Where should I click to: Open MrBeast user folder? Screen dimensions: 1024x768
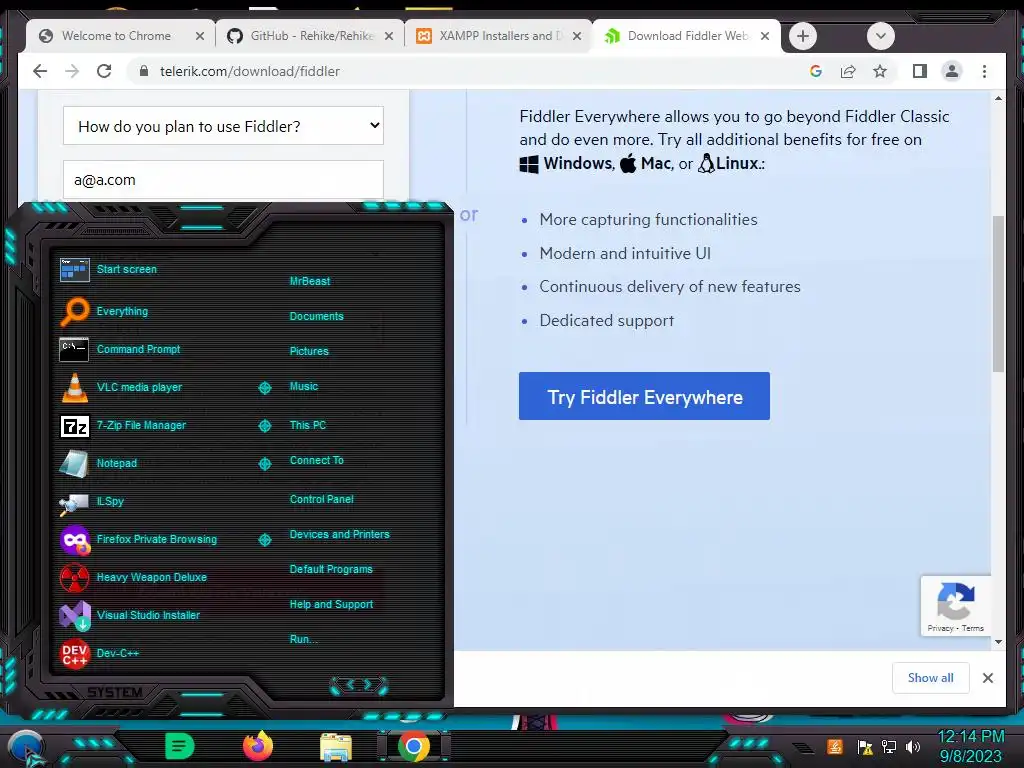click(x=310, y=281)
